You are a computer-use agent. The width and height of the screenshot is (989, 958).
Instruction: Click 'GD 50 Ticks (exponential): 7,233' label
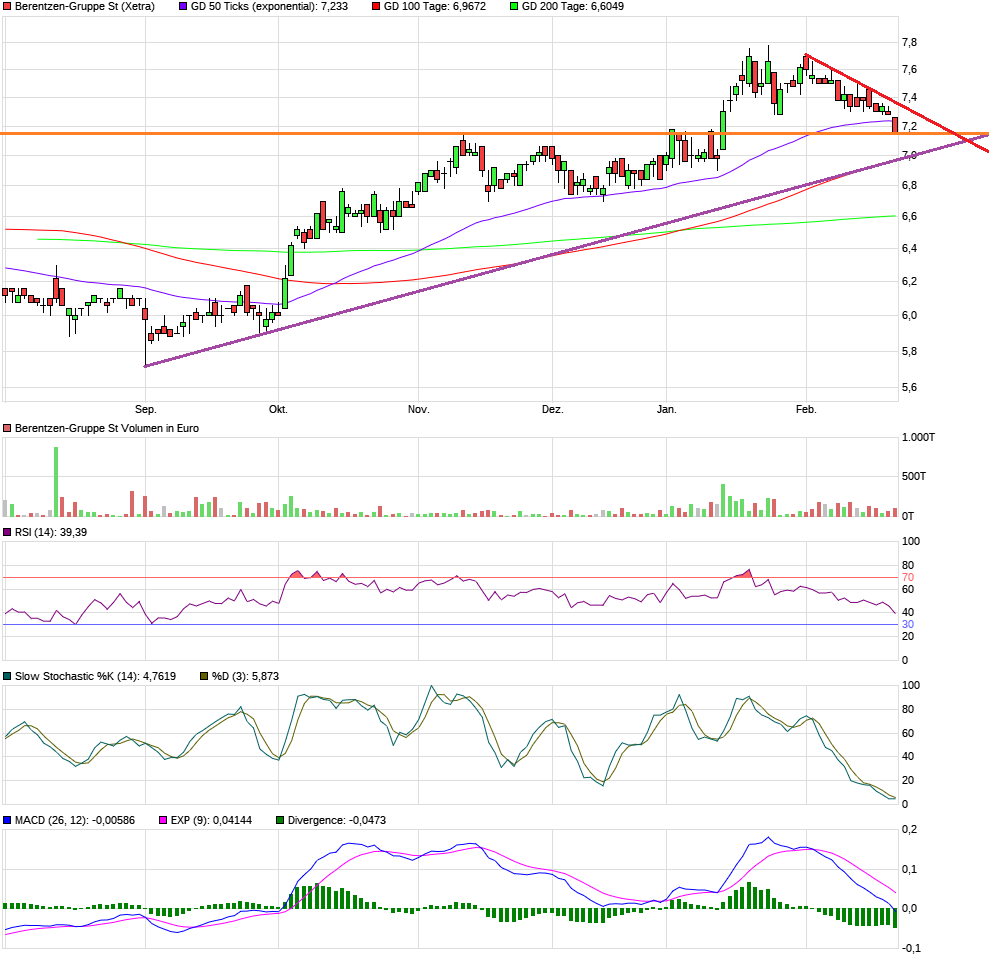tap(269, 6)
